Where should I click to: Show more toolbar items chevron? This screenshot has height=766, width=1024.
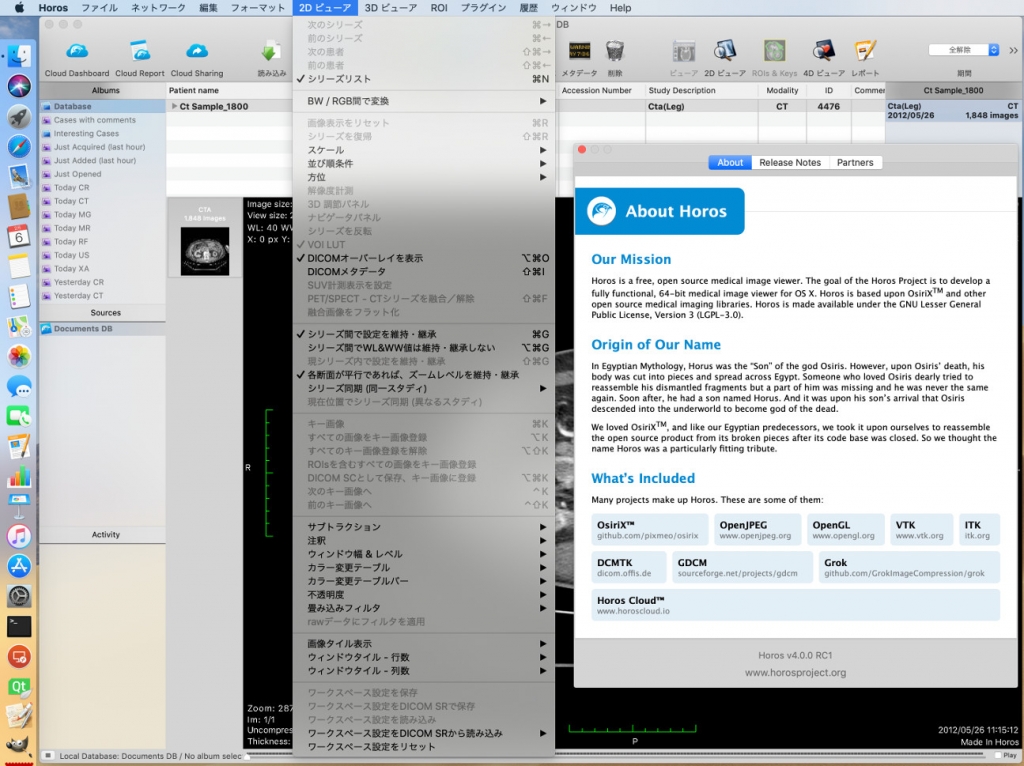1013,50
